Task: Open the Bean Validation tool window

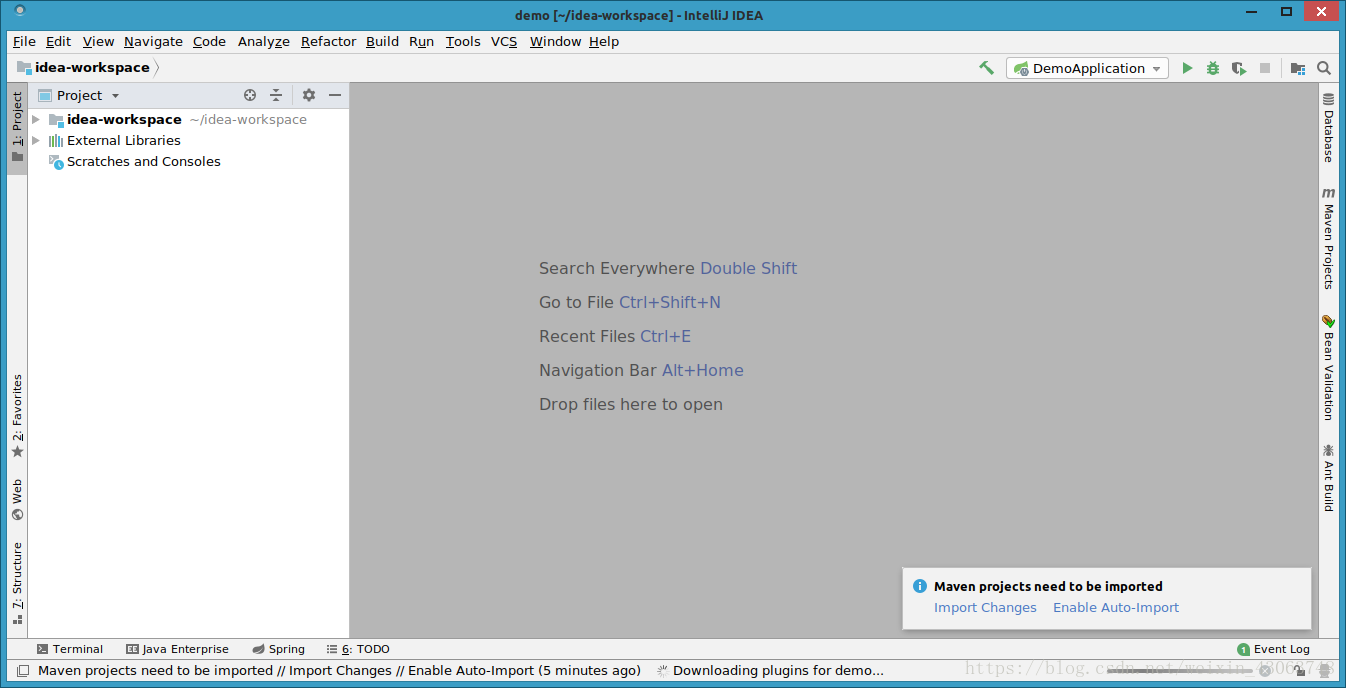Action: coord(1328,367)
